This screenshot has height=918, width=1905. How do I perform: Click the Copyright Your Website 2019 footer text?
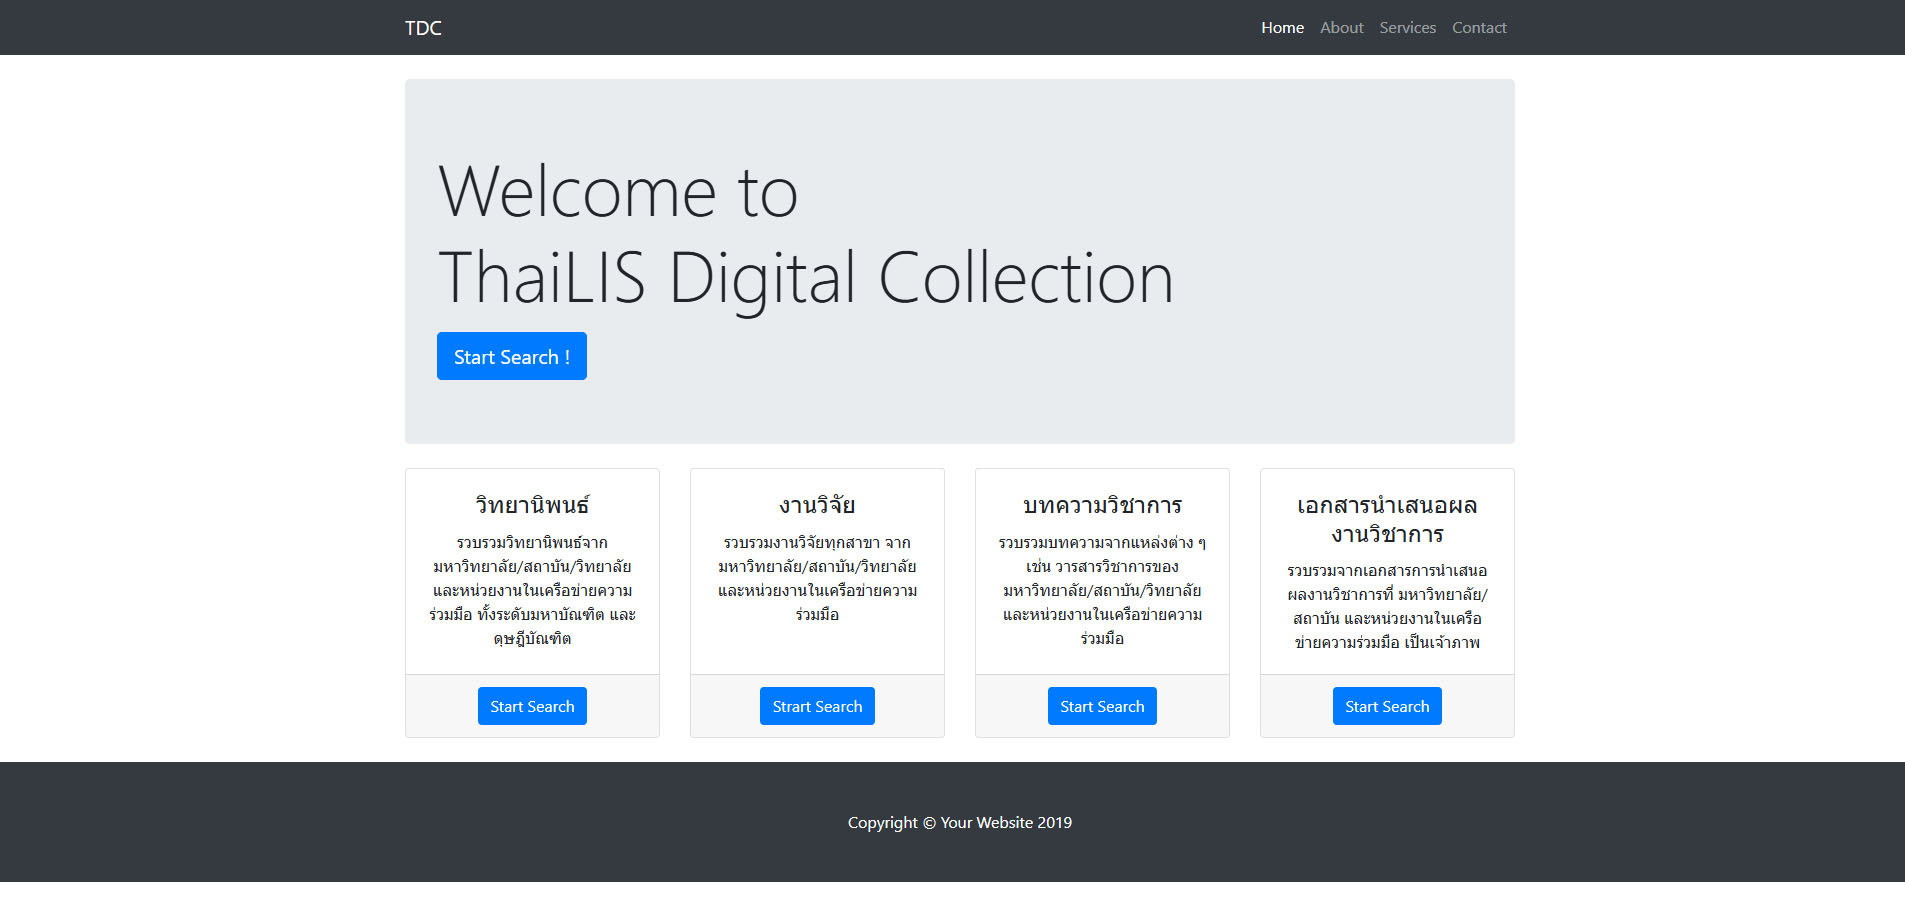click(959, 823)
